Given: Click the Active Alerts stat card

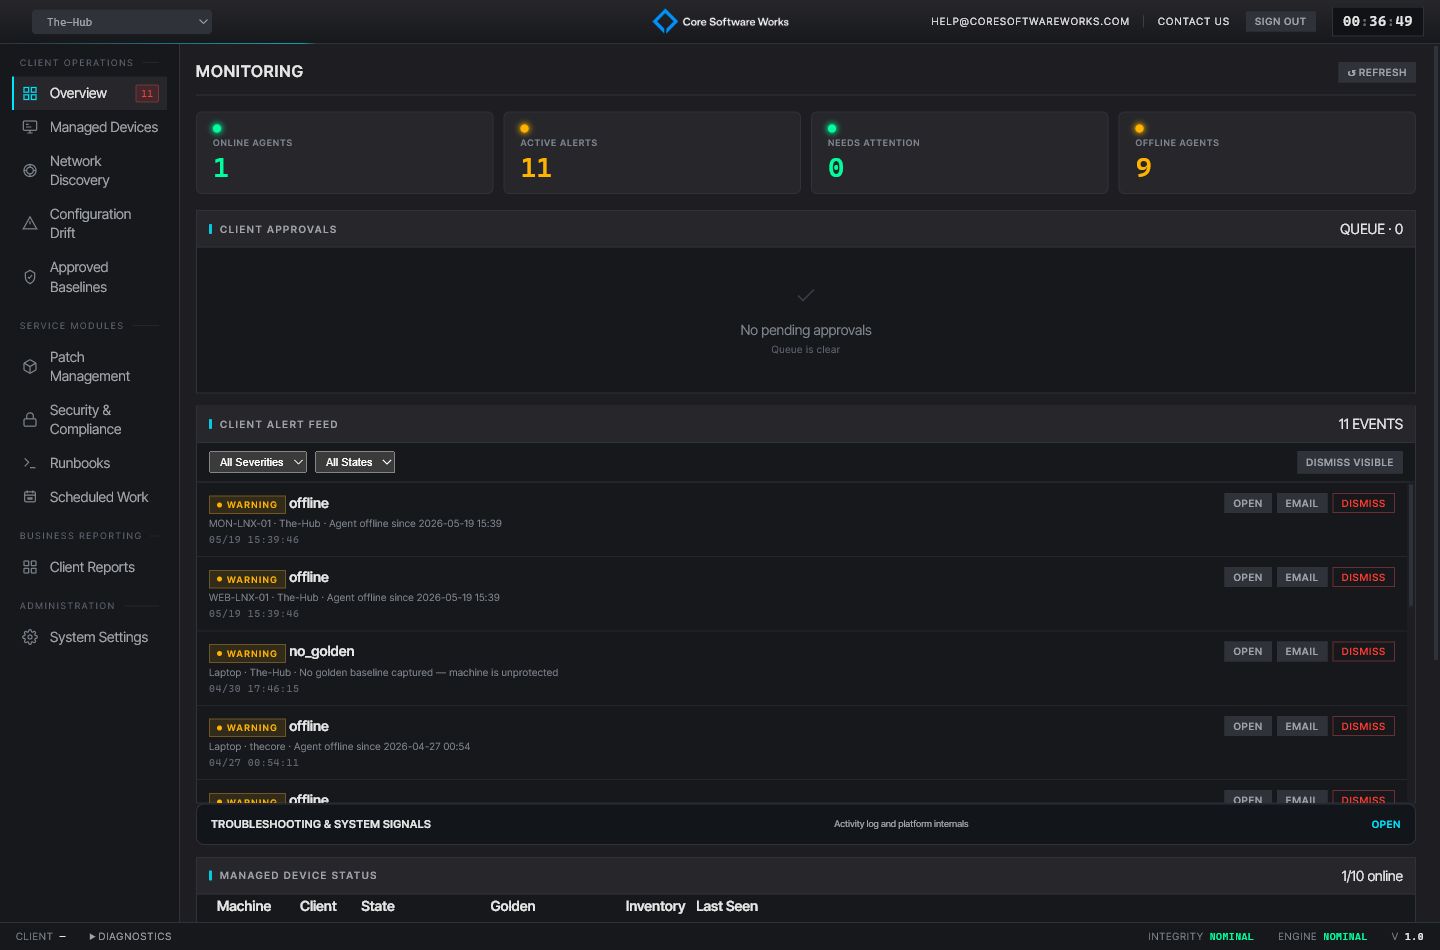Looking at the screenshot, I should (x=652, y=152).
